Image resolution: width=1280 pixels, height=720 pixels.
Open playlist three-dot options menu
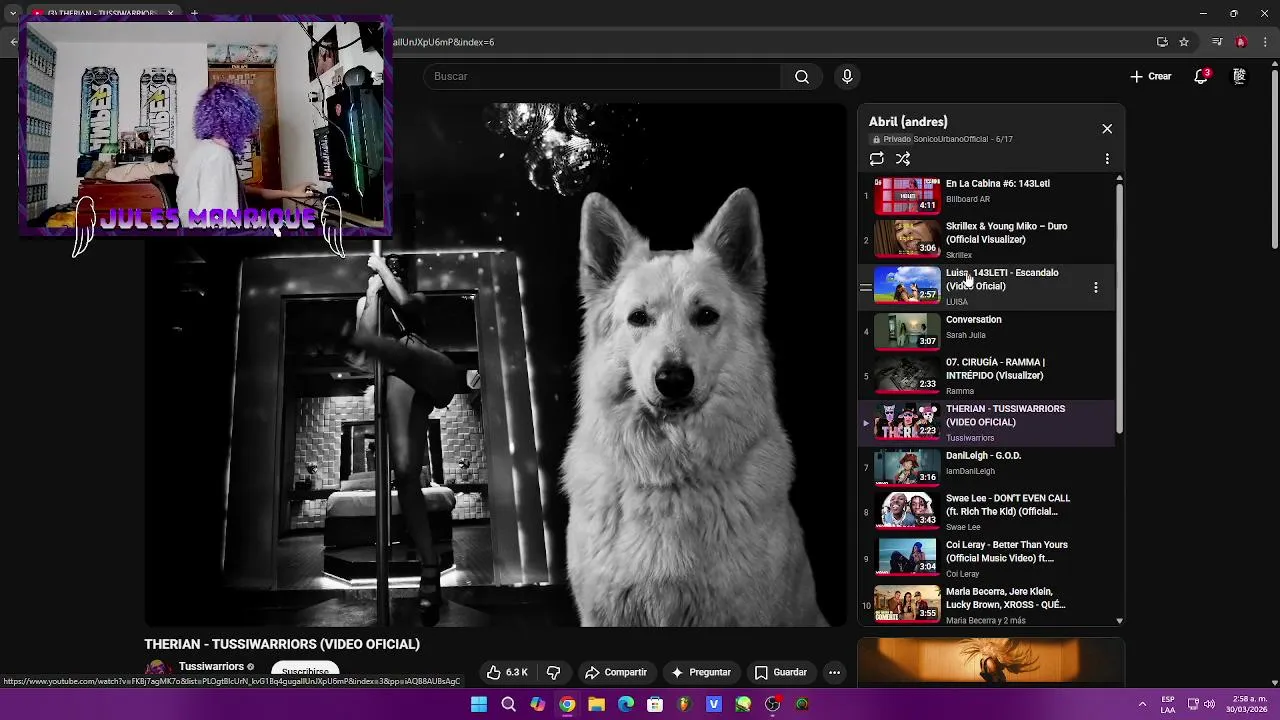point(1107,159)
